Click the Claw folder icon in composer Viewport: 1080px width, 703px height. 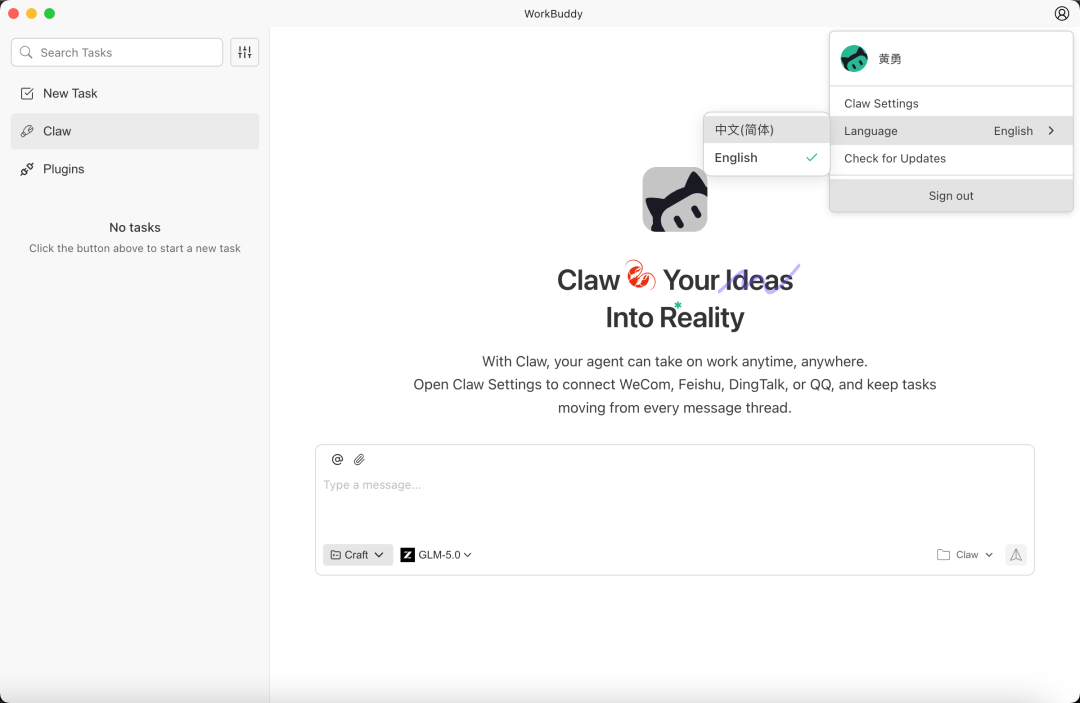click(x=944, y=555)
